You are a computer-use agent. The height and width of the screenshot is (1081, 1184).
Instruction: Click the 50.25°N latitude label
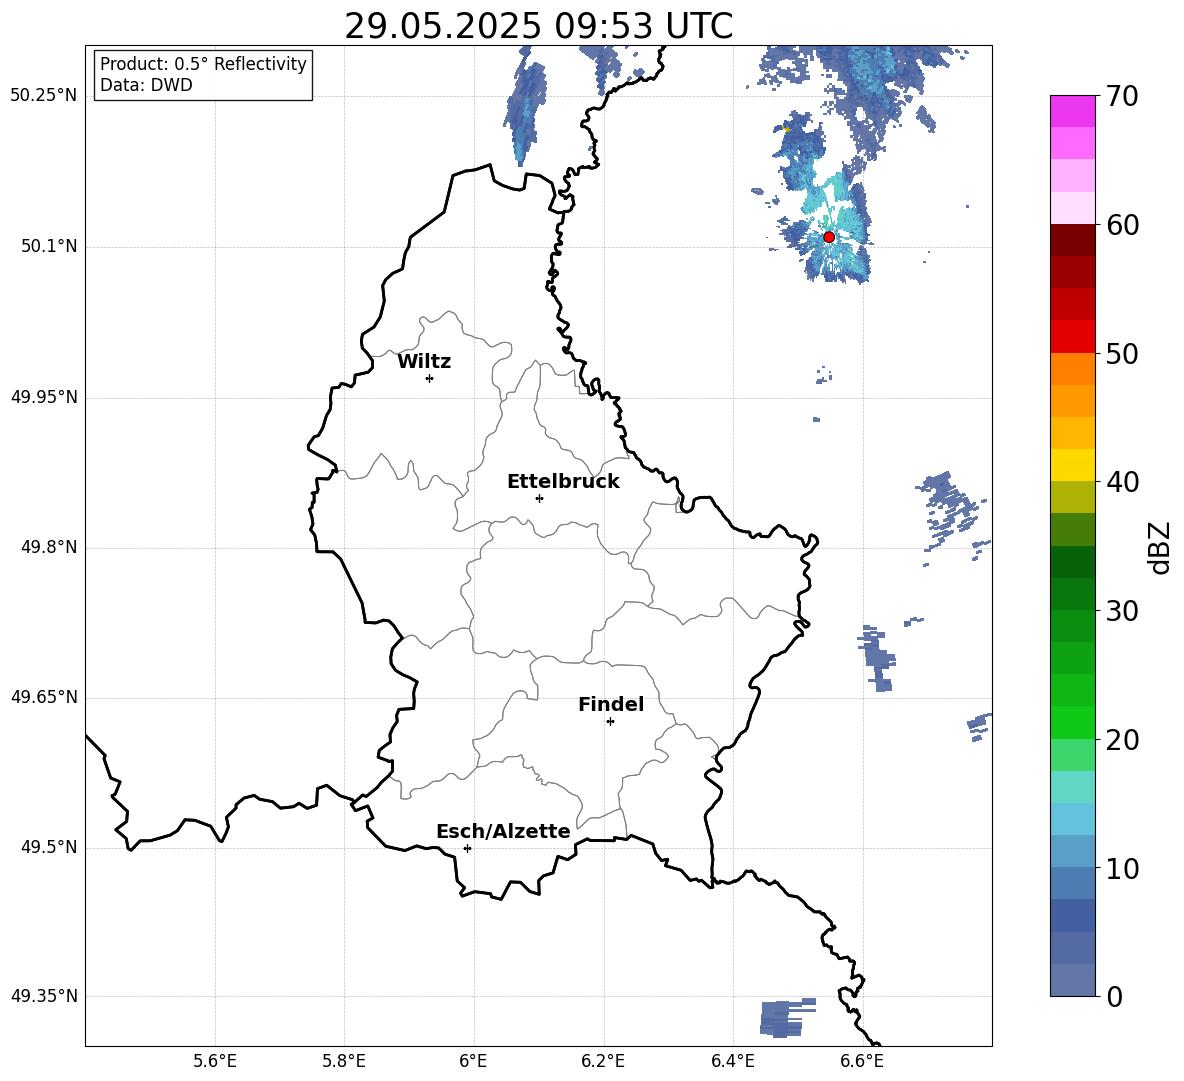point(44,96)
